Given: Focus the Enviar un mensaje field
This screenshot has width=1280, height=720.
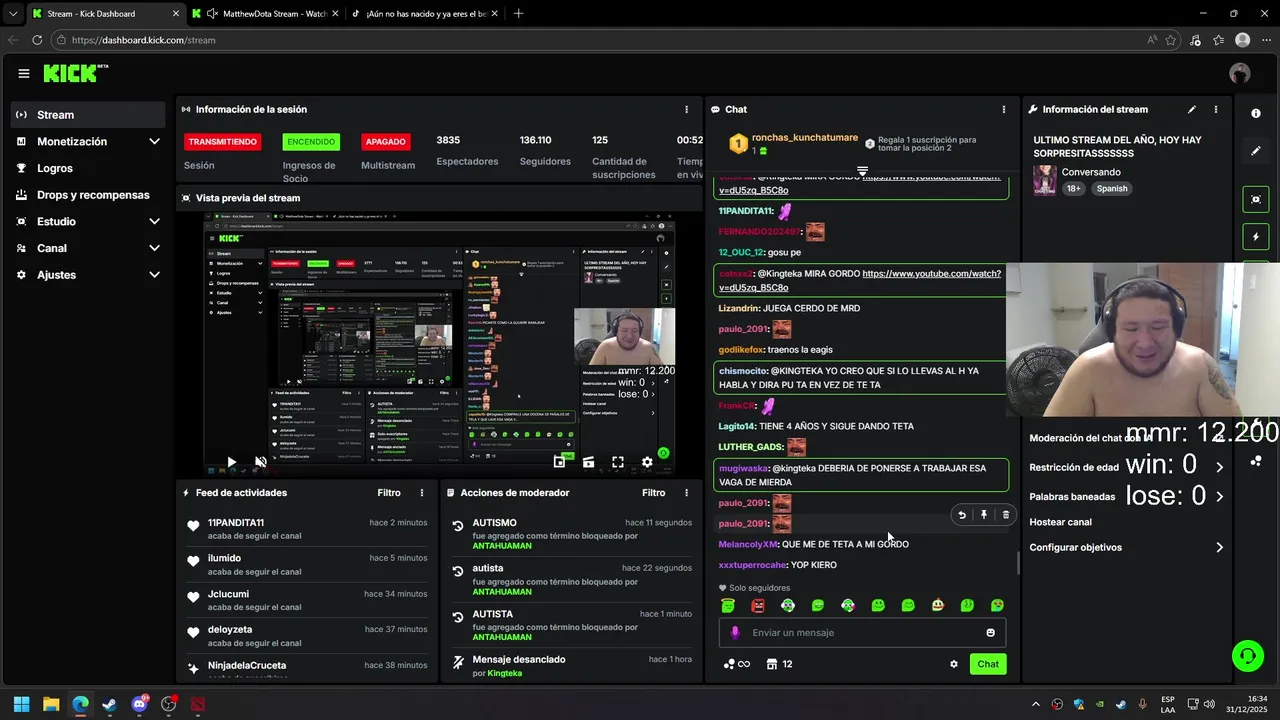Looking at the screenshot, I should pyautogui.click(x=862, y=632).
